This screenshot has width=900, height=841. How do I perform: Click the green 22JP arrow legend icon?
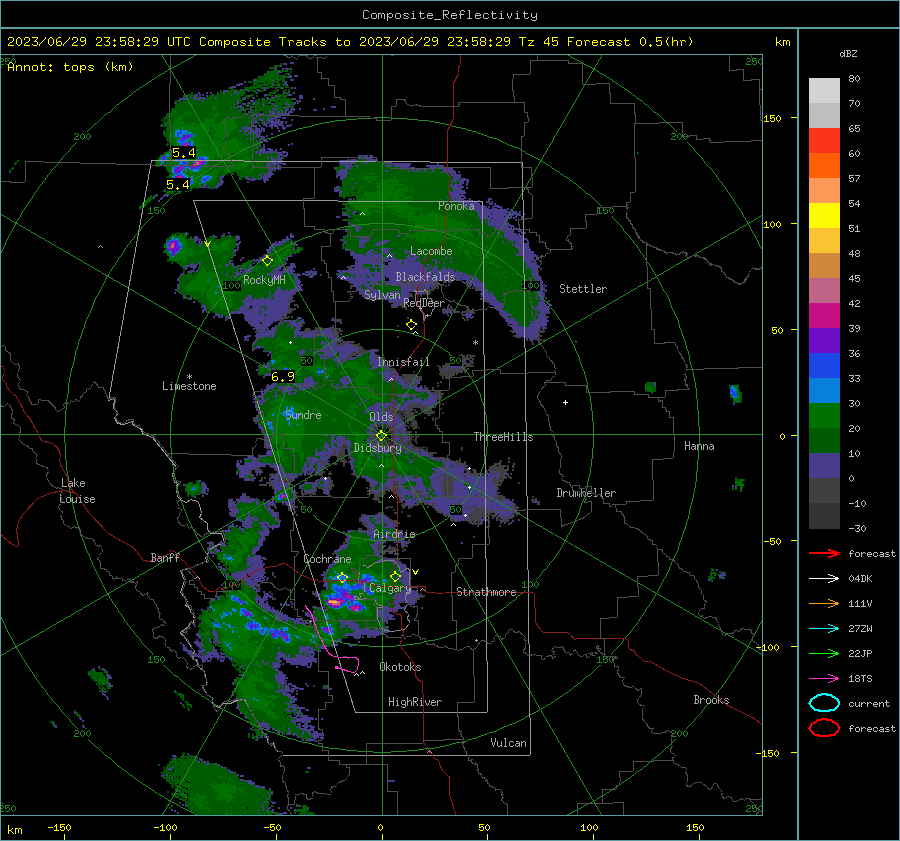click(x=824, y=653)
